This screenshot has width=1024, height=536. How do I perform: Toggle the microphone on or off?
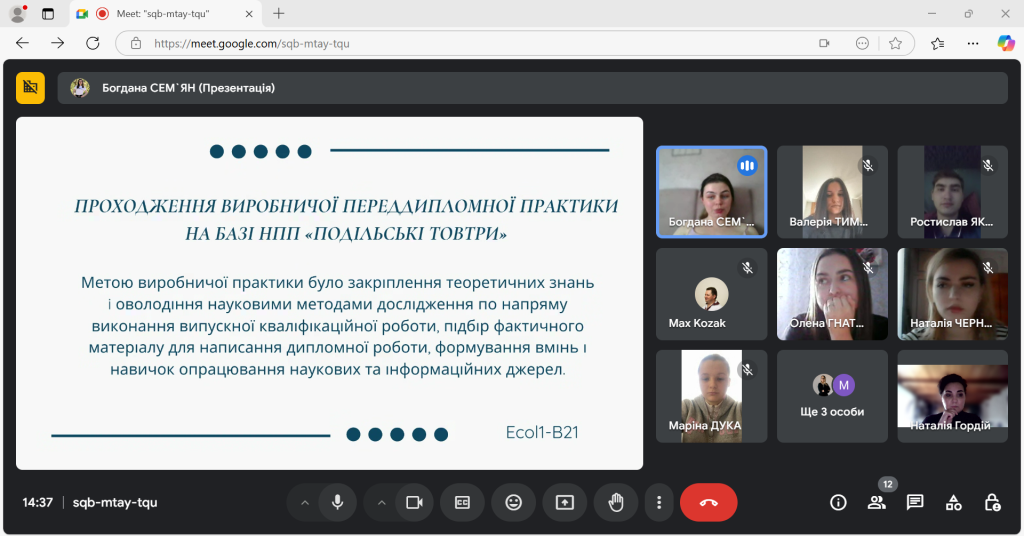[338, 502]
